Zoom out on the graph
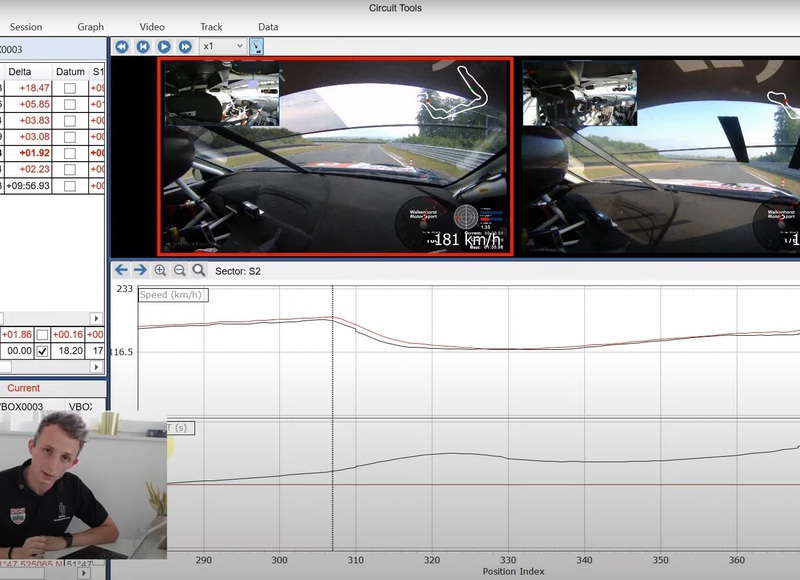 [180, 270]
